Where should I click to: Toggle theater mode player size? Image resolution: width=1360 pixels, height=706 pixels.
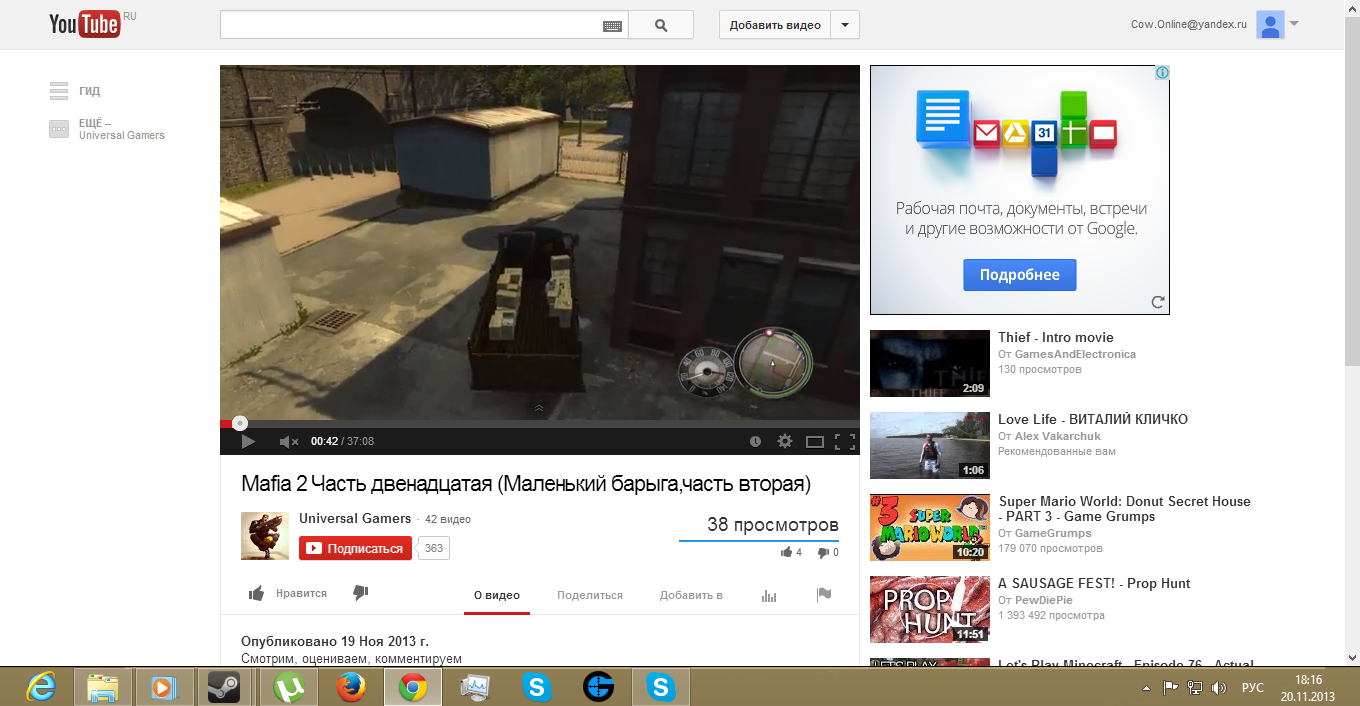click(x=815, y=441)
